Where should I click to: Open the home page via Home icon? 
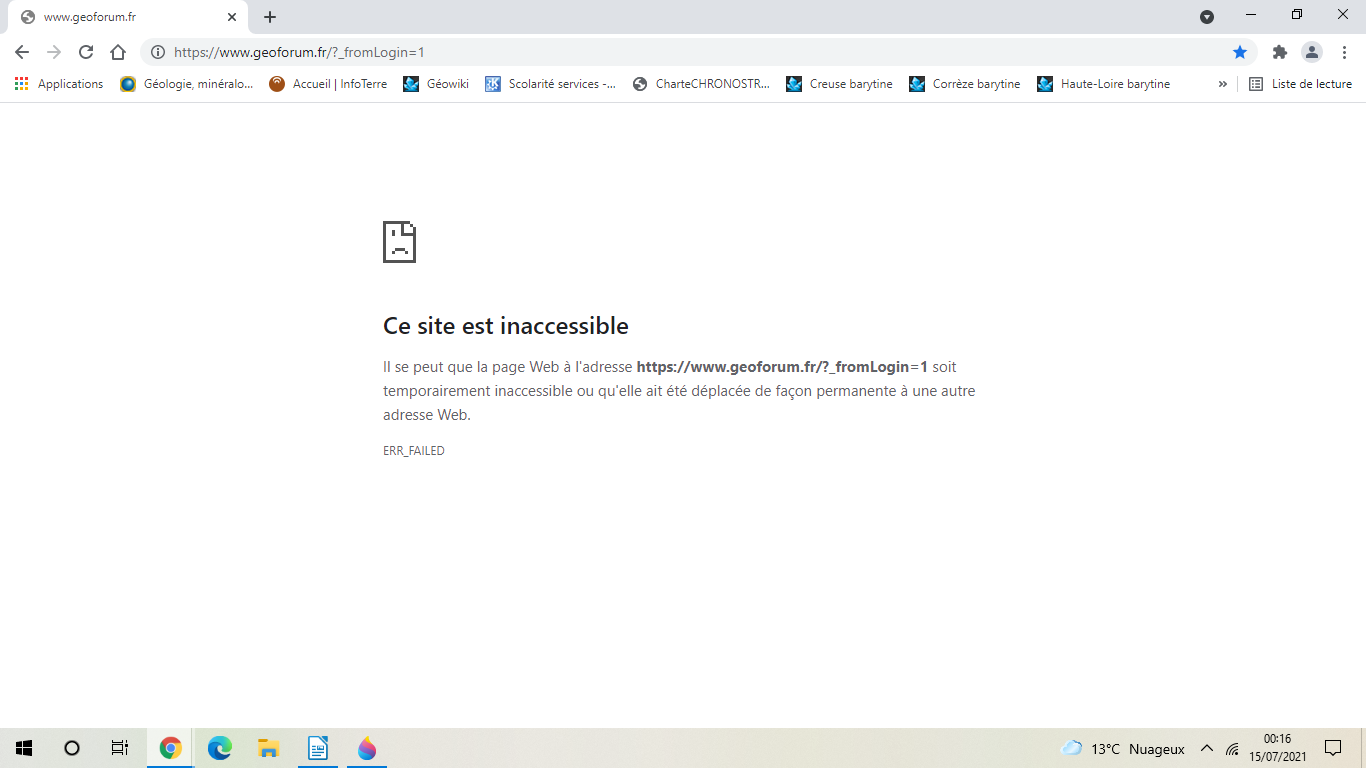118,52
